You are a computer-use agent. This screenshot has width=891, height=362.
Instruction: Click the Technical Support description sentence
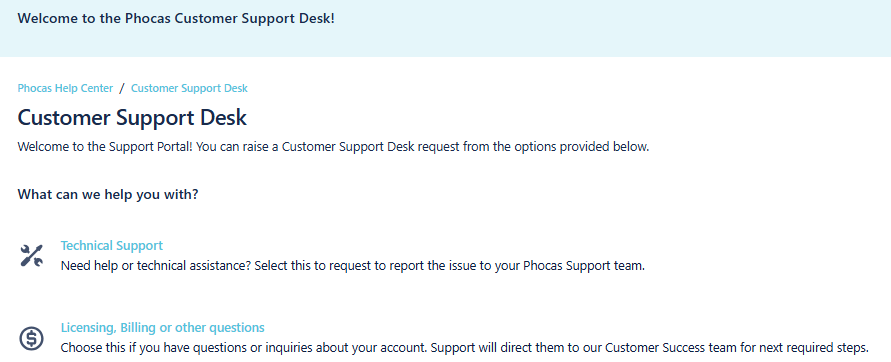tap(353, 265)
